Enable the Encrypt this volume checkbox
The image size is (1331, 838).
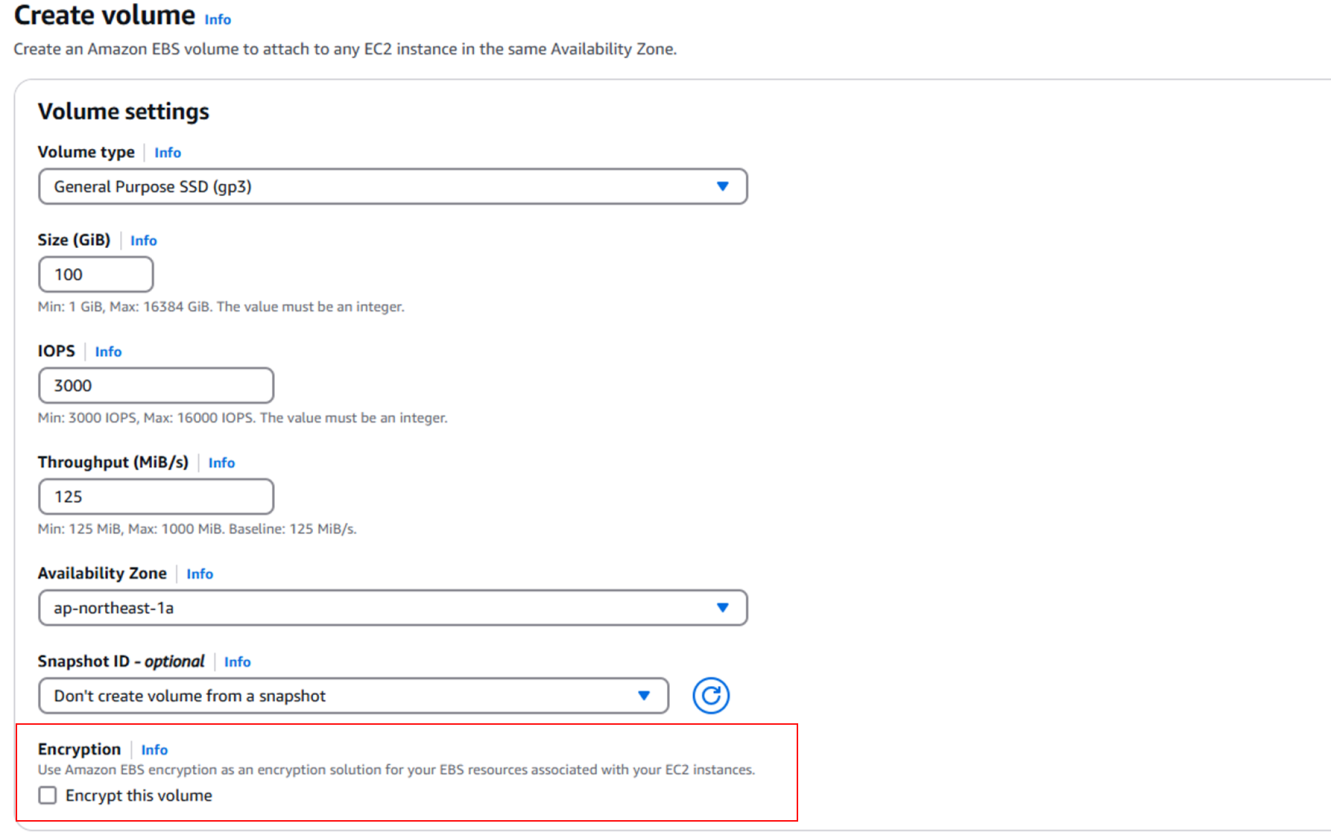(48, 796)
